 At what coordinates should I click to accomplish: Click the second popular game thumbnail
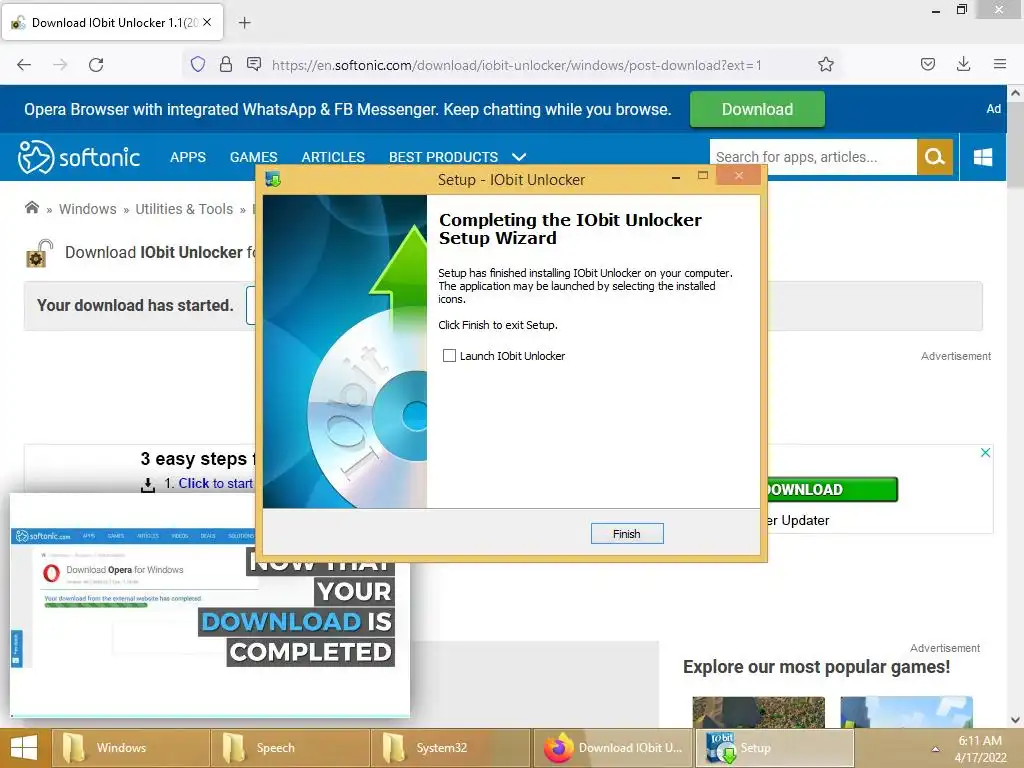click(906, 712)
